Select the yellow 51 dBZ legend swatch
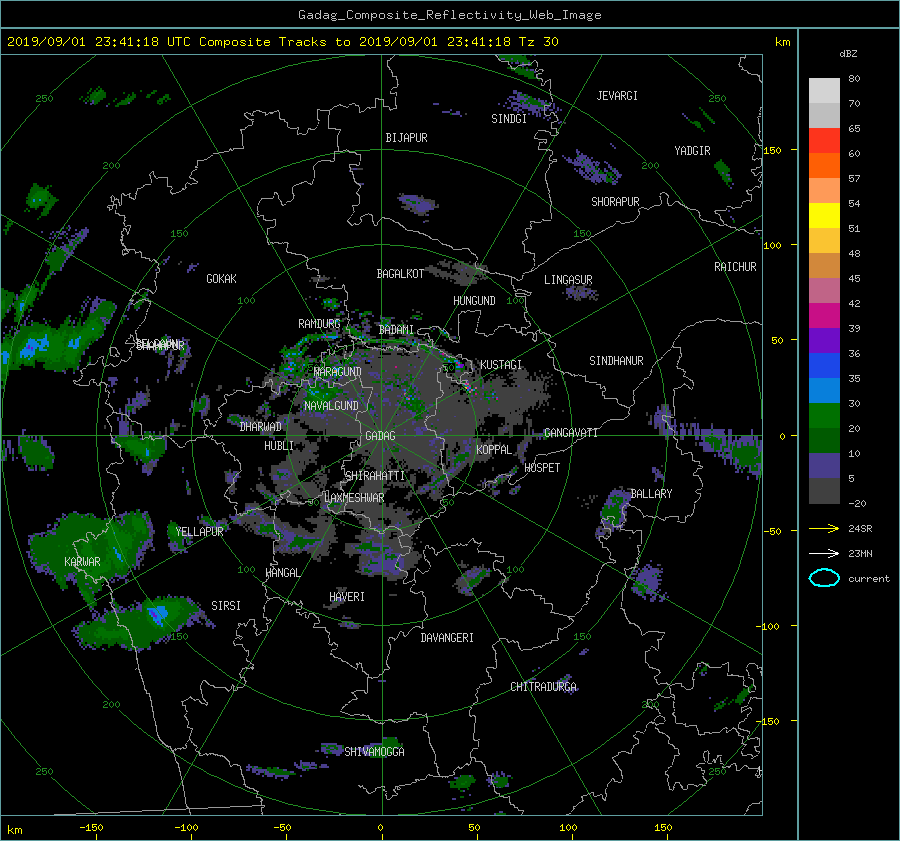Screen dimensions: 900x841 coord(824,216)
